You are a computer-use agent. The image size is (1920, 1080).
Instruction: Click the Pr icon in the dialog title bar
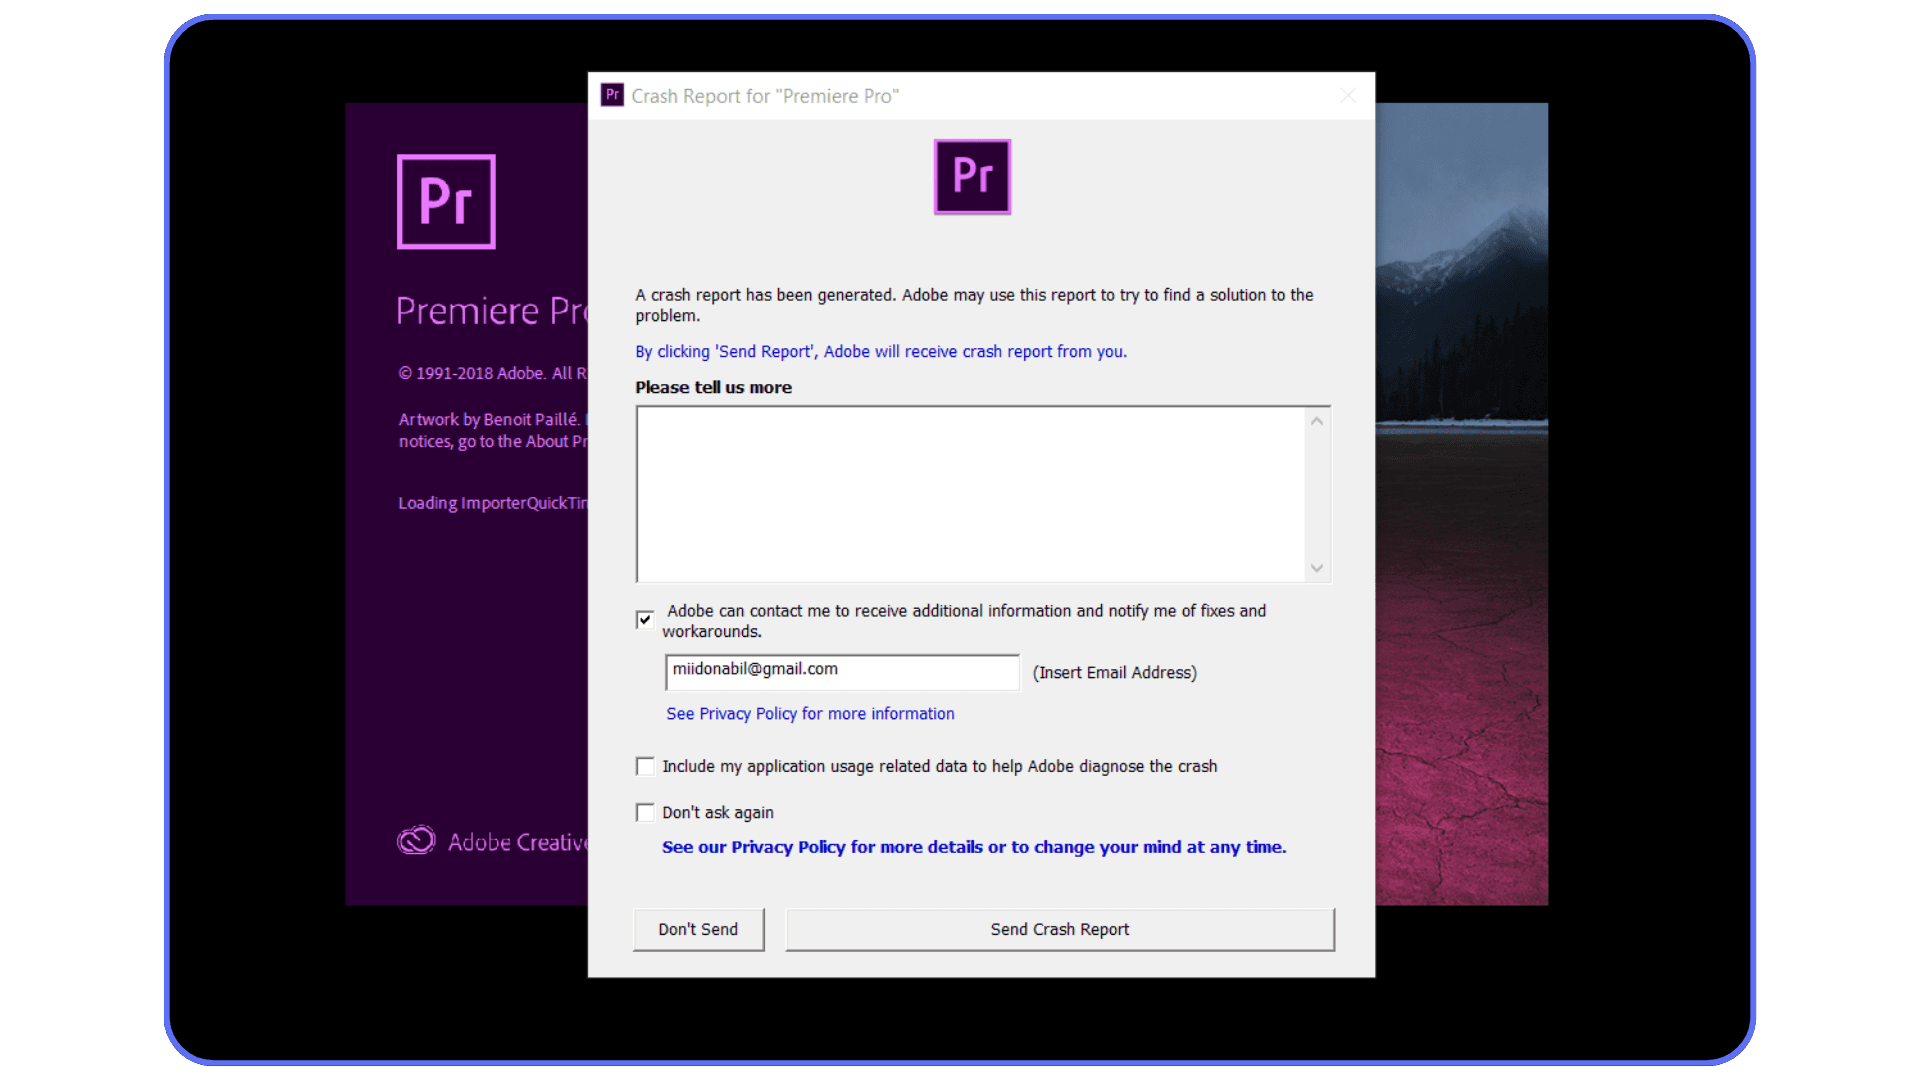[611, 95]
